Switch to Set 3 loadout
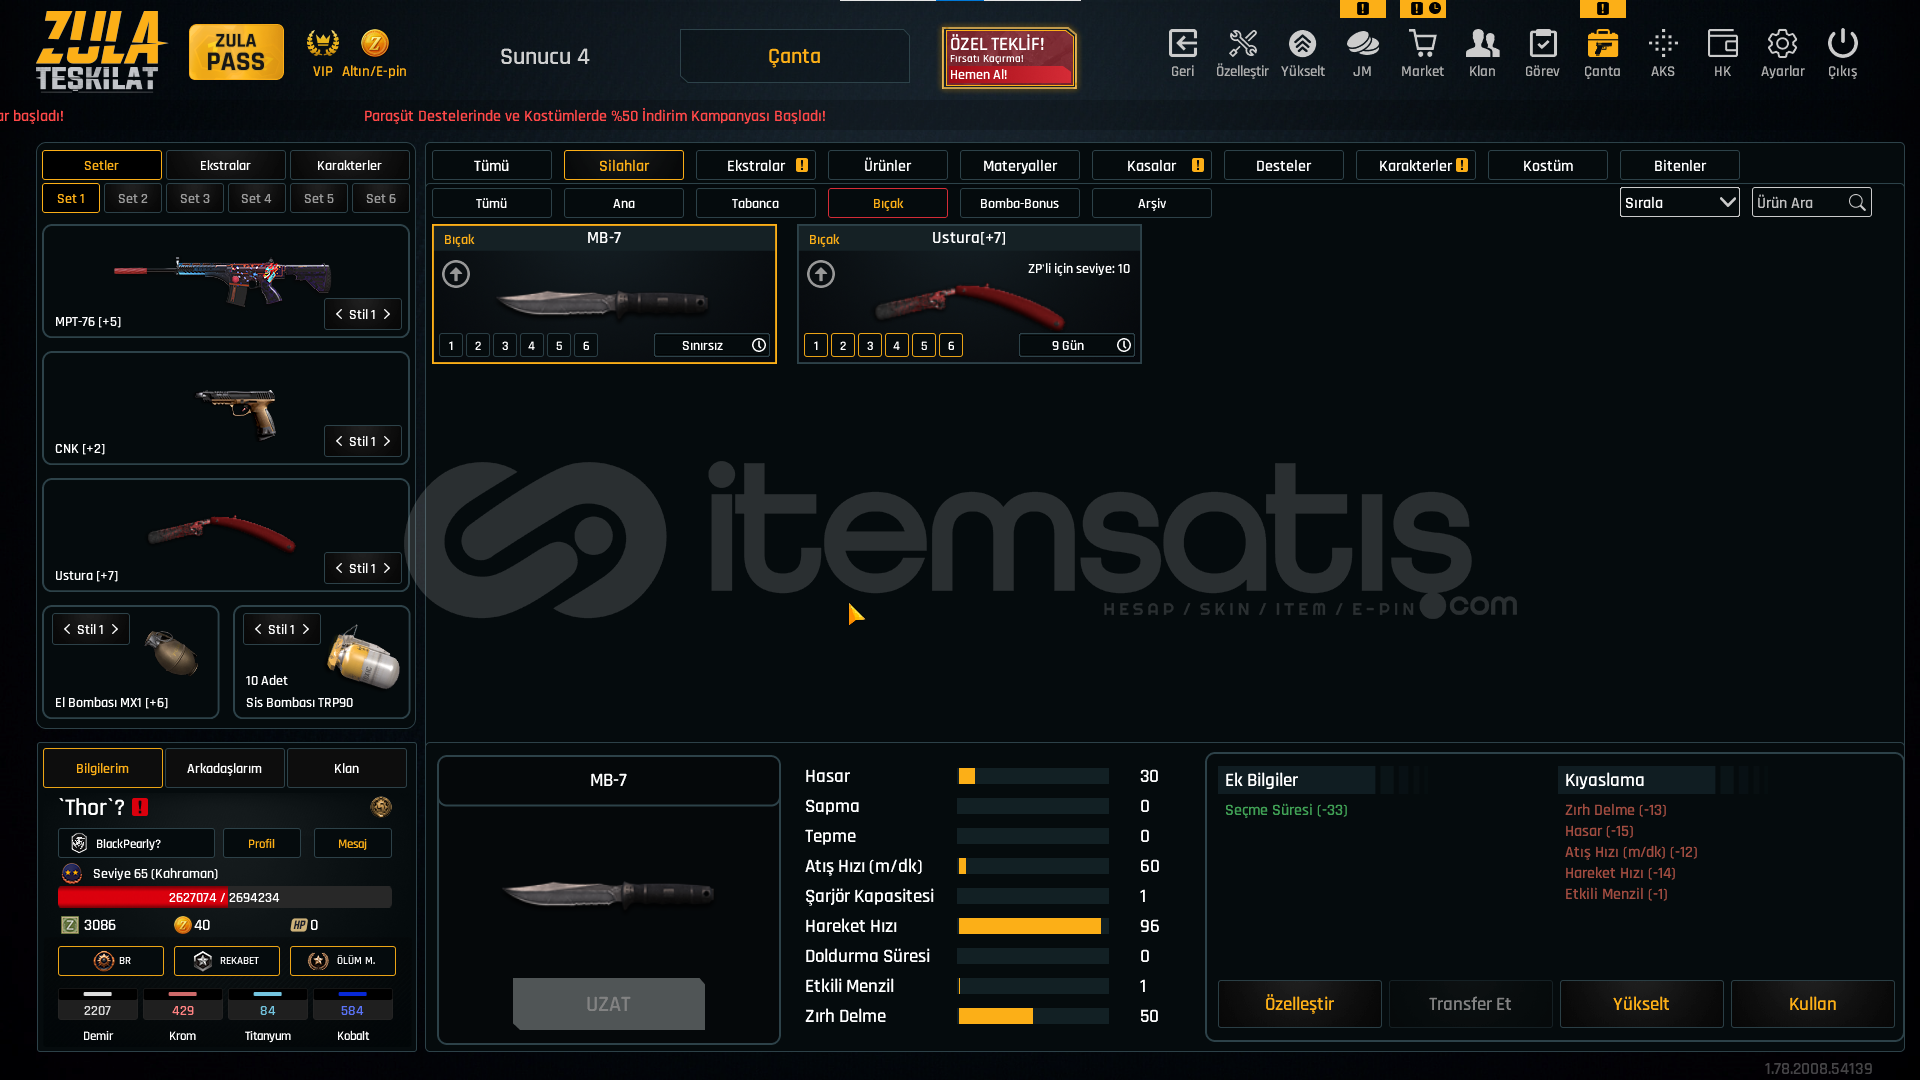This screenshot has width=1920, height=1080. coord(195,198)
